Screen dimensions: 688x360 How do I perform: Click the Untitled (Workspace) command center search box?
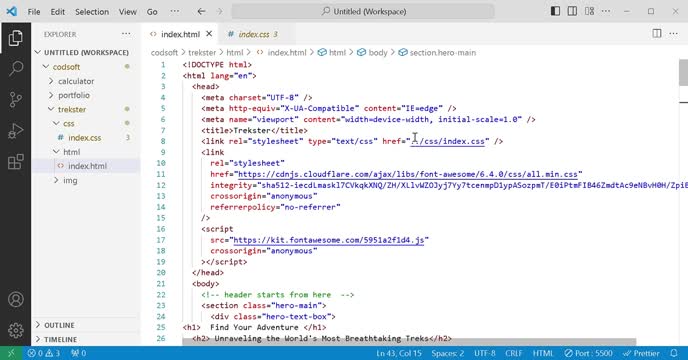363,12
